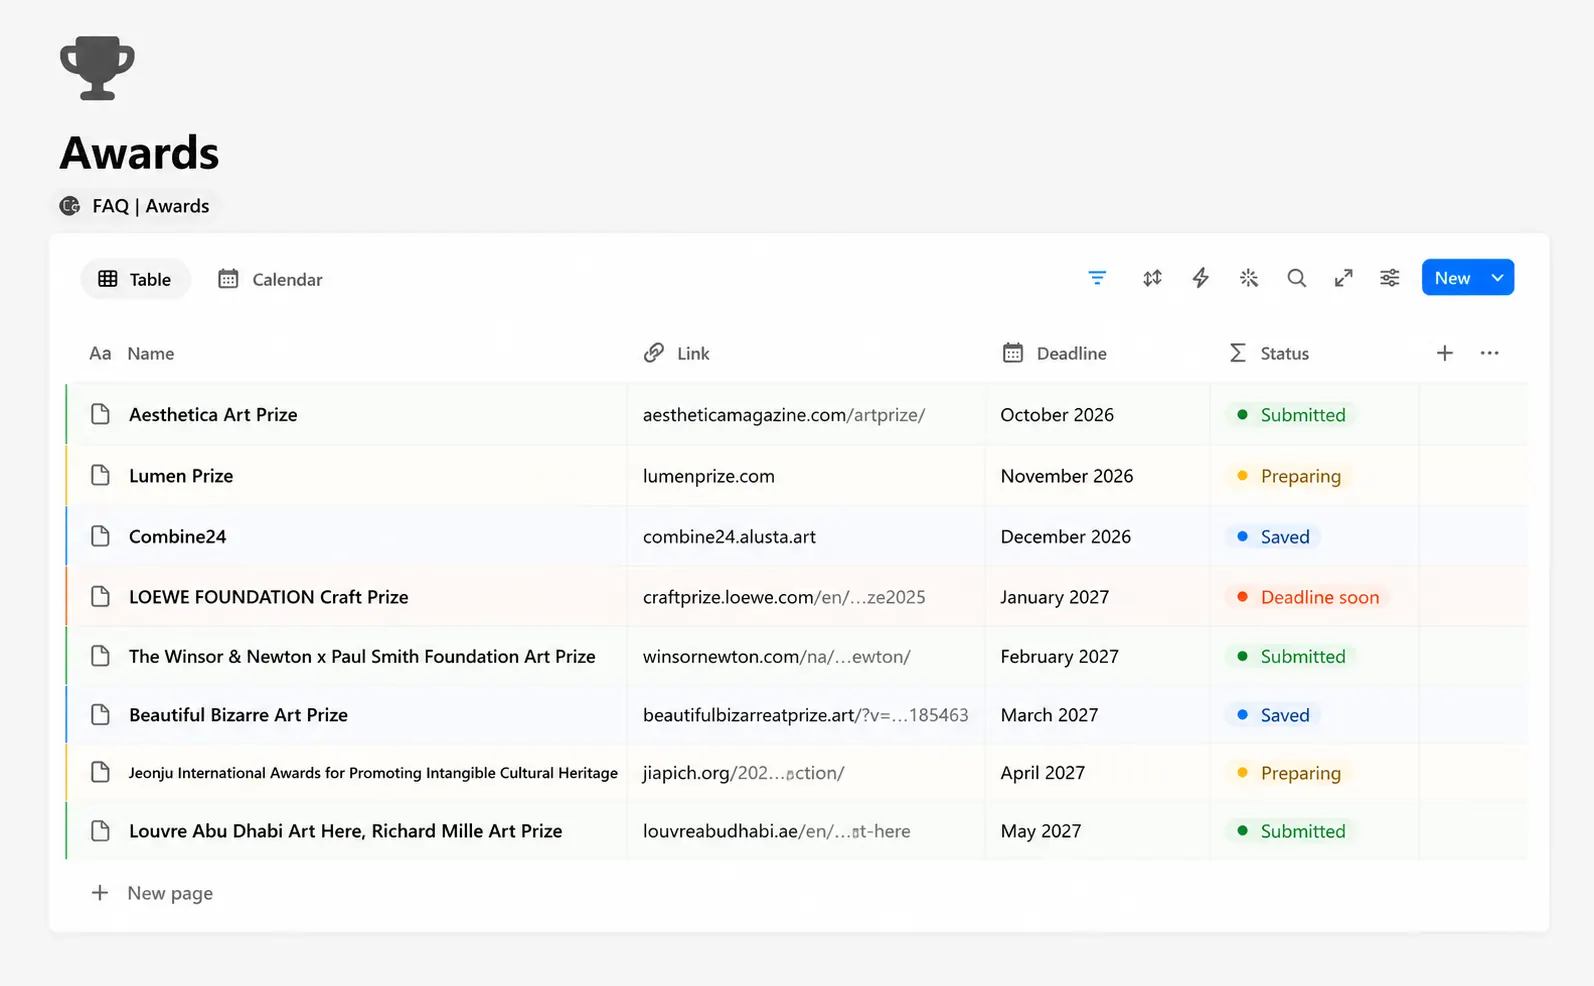Open the Combine24 page name
Screen dimensions: 1594x986
[x=177, y=536]
